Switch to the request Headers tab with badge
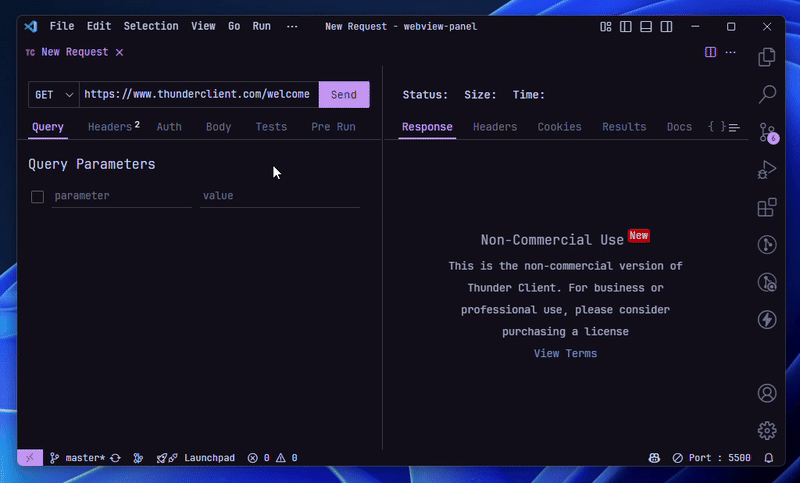Screen dimensions: 800x483 [x=113, y=127]
